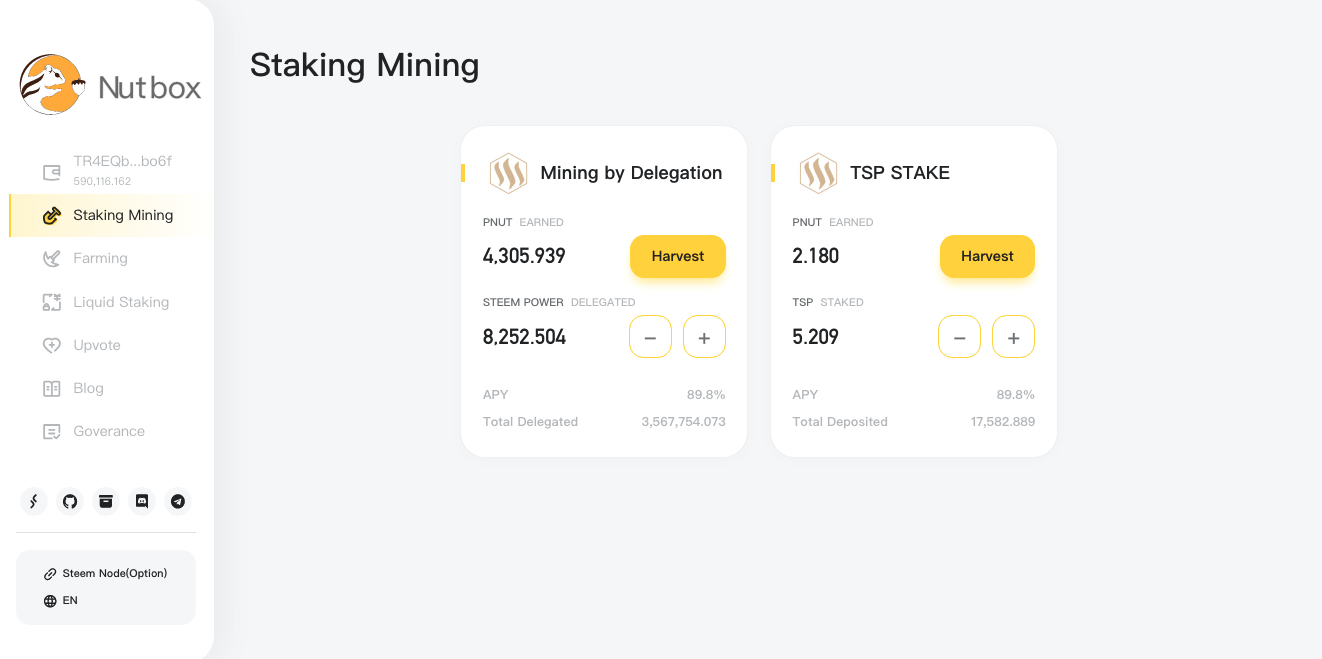Click the archive box icon
1322x659 pixels.
(106, 501)
